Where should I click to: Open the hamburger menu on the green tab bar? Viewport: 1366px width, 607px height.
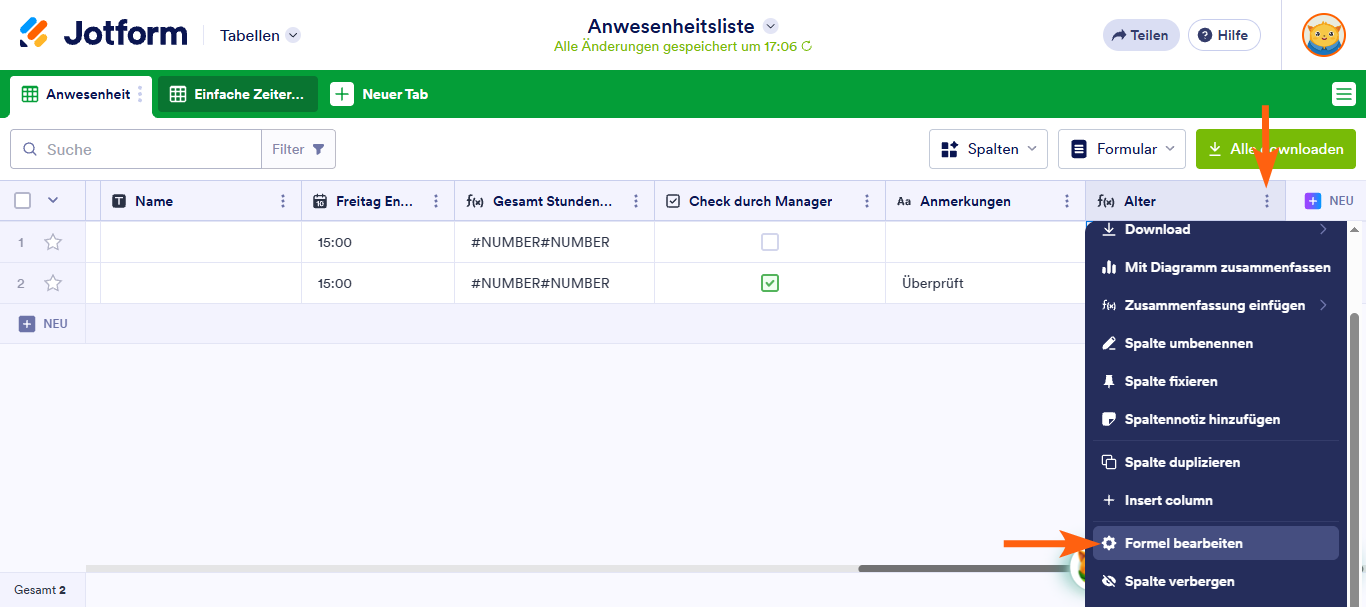click(x=1344, y=94)
